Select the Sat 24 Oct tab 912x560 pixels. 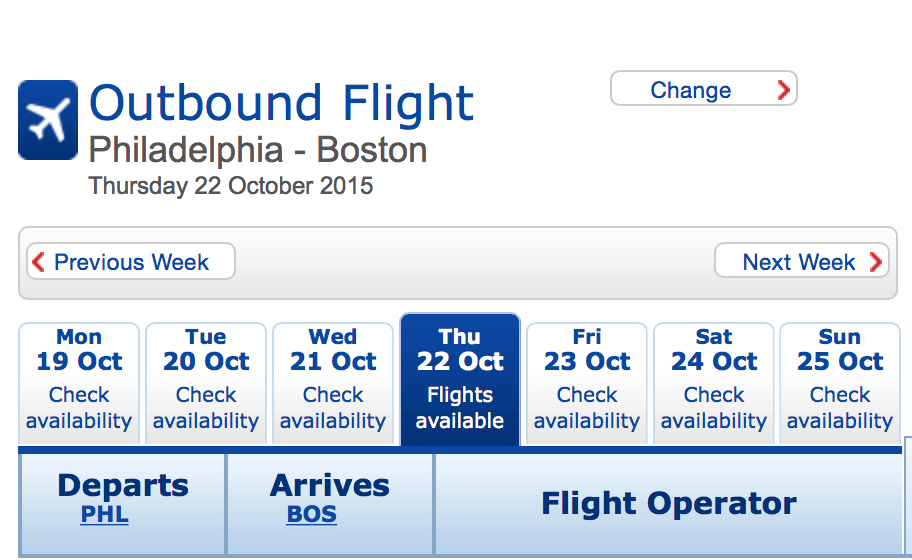pyautogui.click(x=714, y=384)
